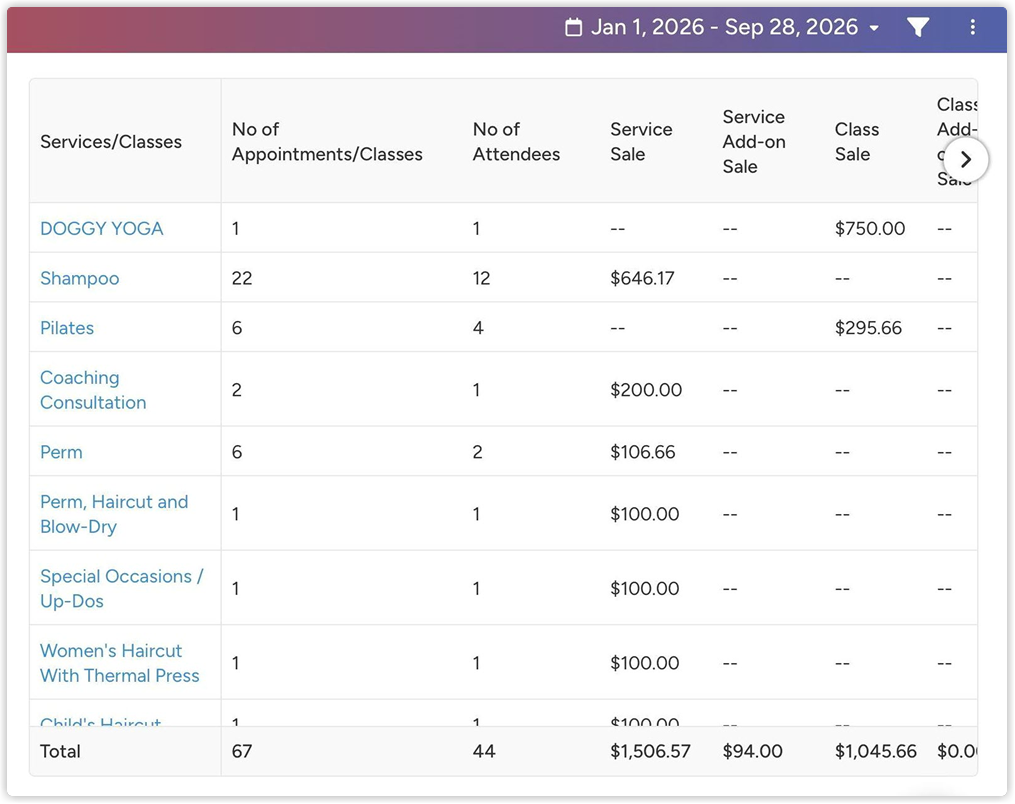Click the Services/Classes column header
Image resolution: width=1015 pixels, height=804 pixels.
(x=111, y=142)
